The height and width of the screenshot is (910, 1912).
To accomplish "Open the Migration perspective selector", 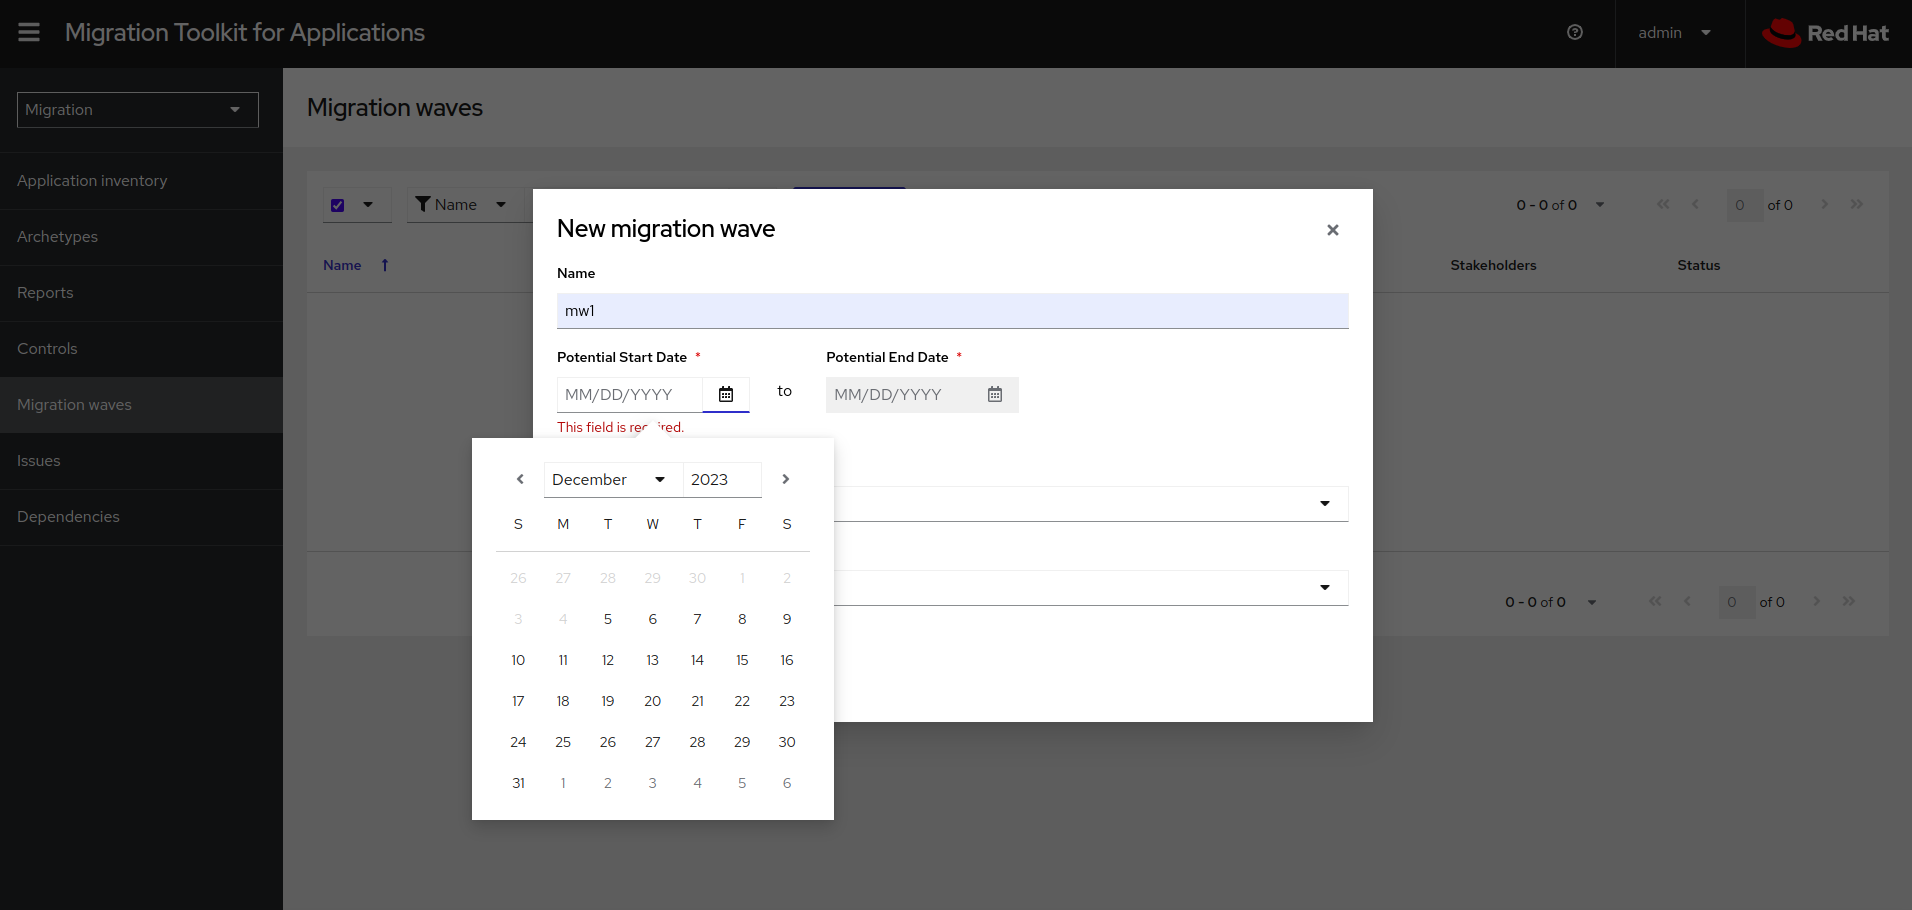I will click(x=138, y=110).
